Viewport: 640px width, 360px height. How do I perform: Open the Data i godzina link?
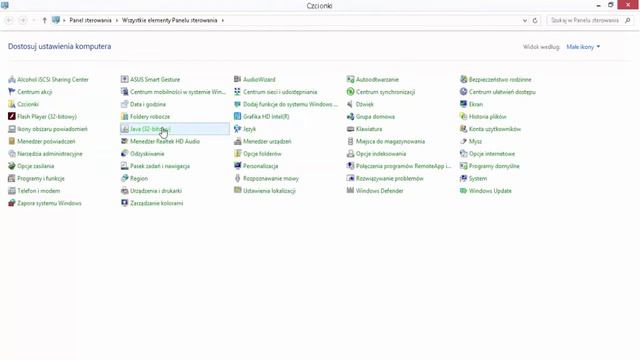pyautogui.click(x=148, y=104)
